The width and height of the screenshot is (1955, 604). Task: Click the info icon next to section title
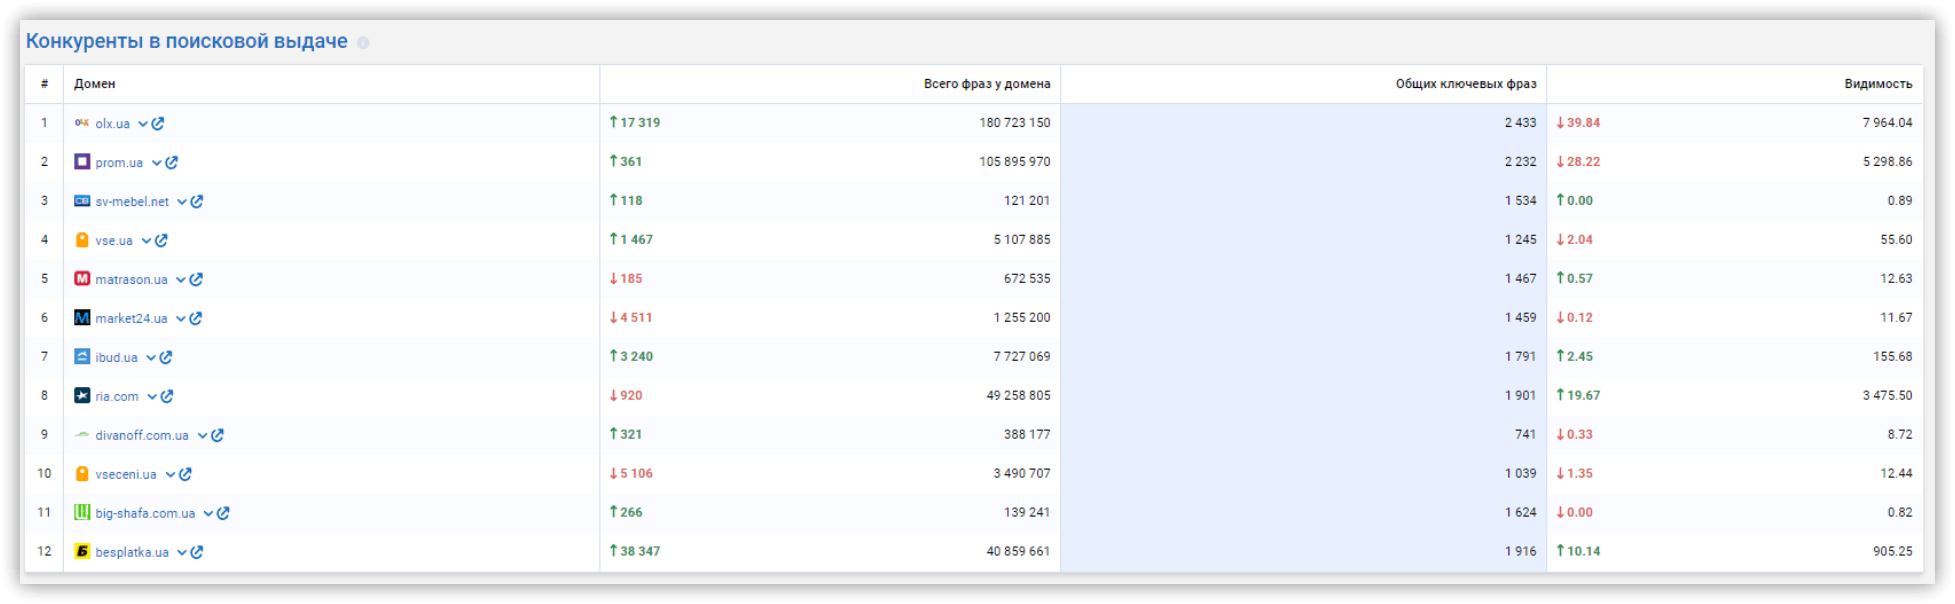[x=363, y=43]
